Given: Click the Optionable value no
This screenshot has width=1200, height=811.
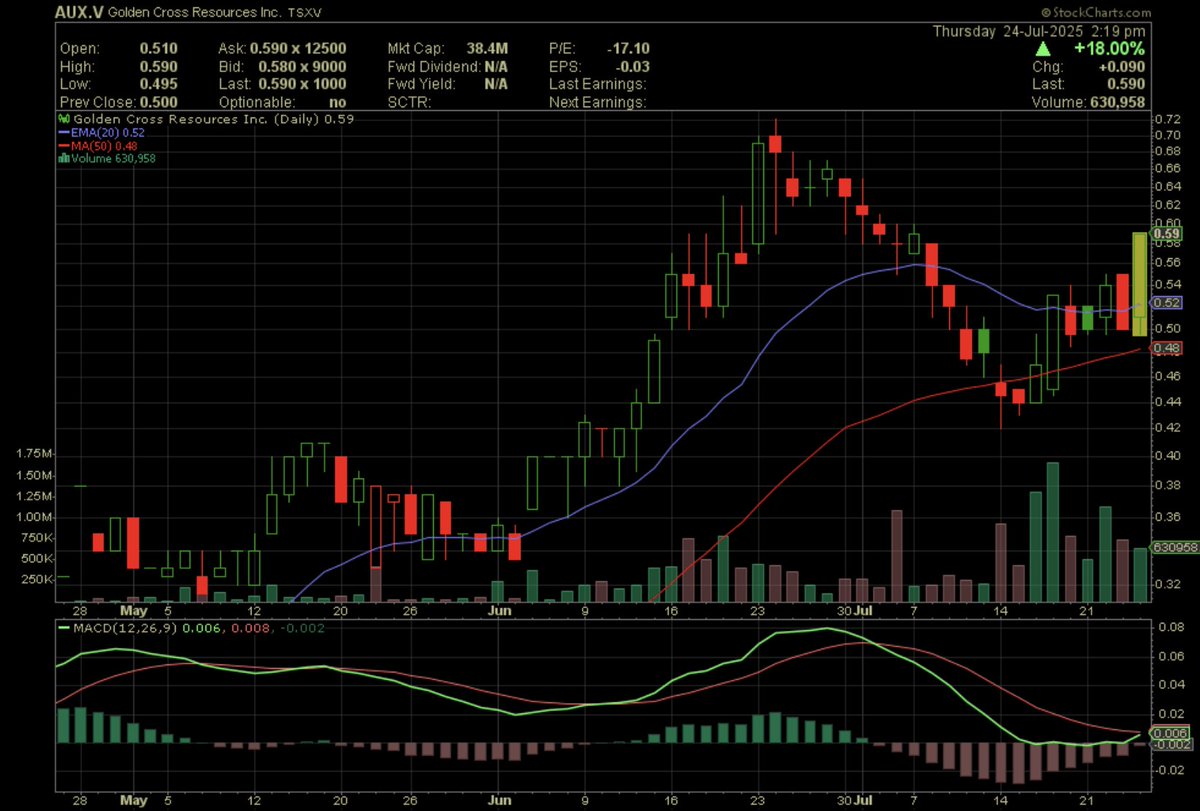Looking at the screenshot, I should click(x=338, y=102).
